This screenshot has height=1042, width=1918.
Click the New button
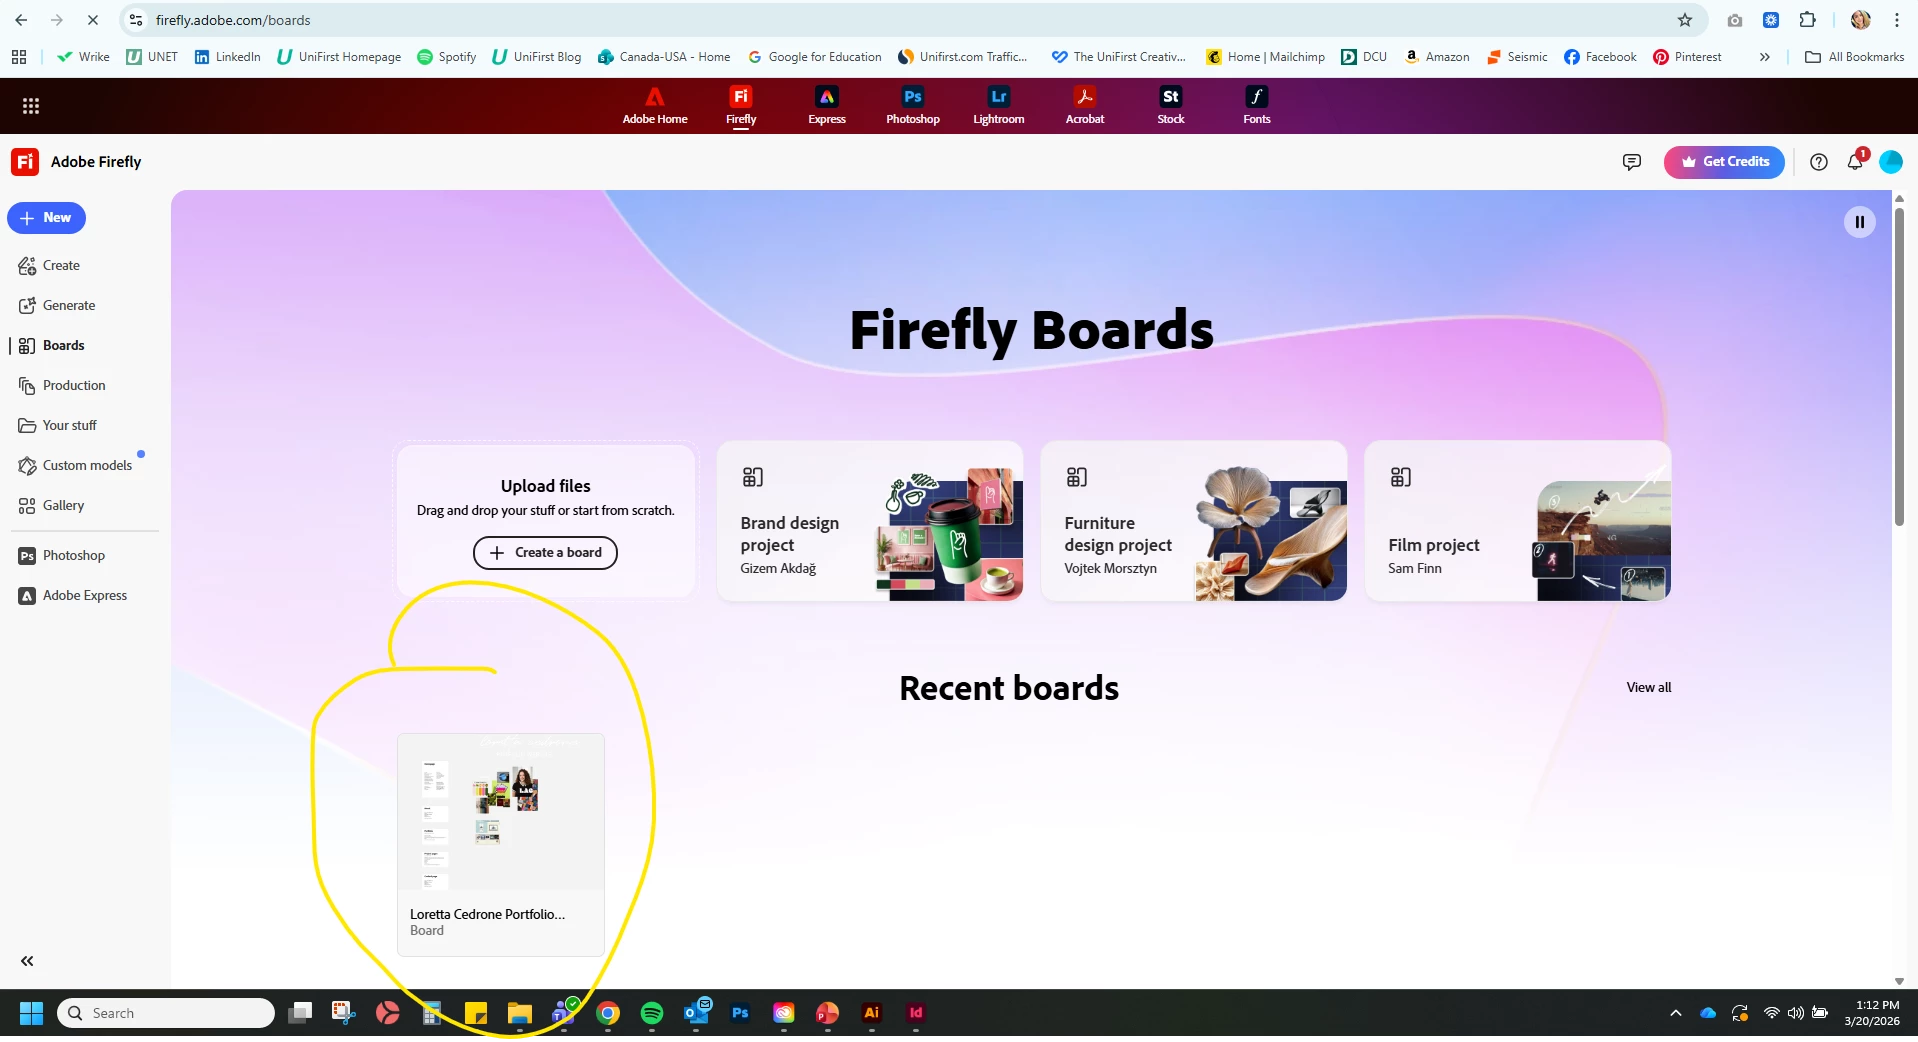[46, 218]
